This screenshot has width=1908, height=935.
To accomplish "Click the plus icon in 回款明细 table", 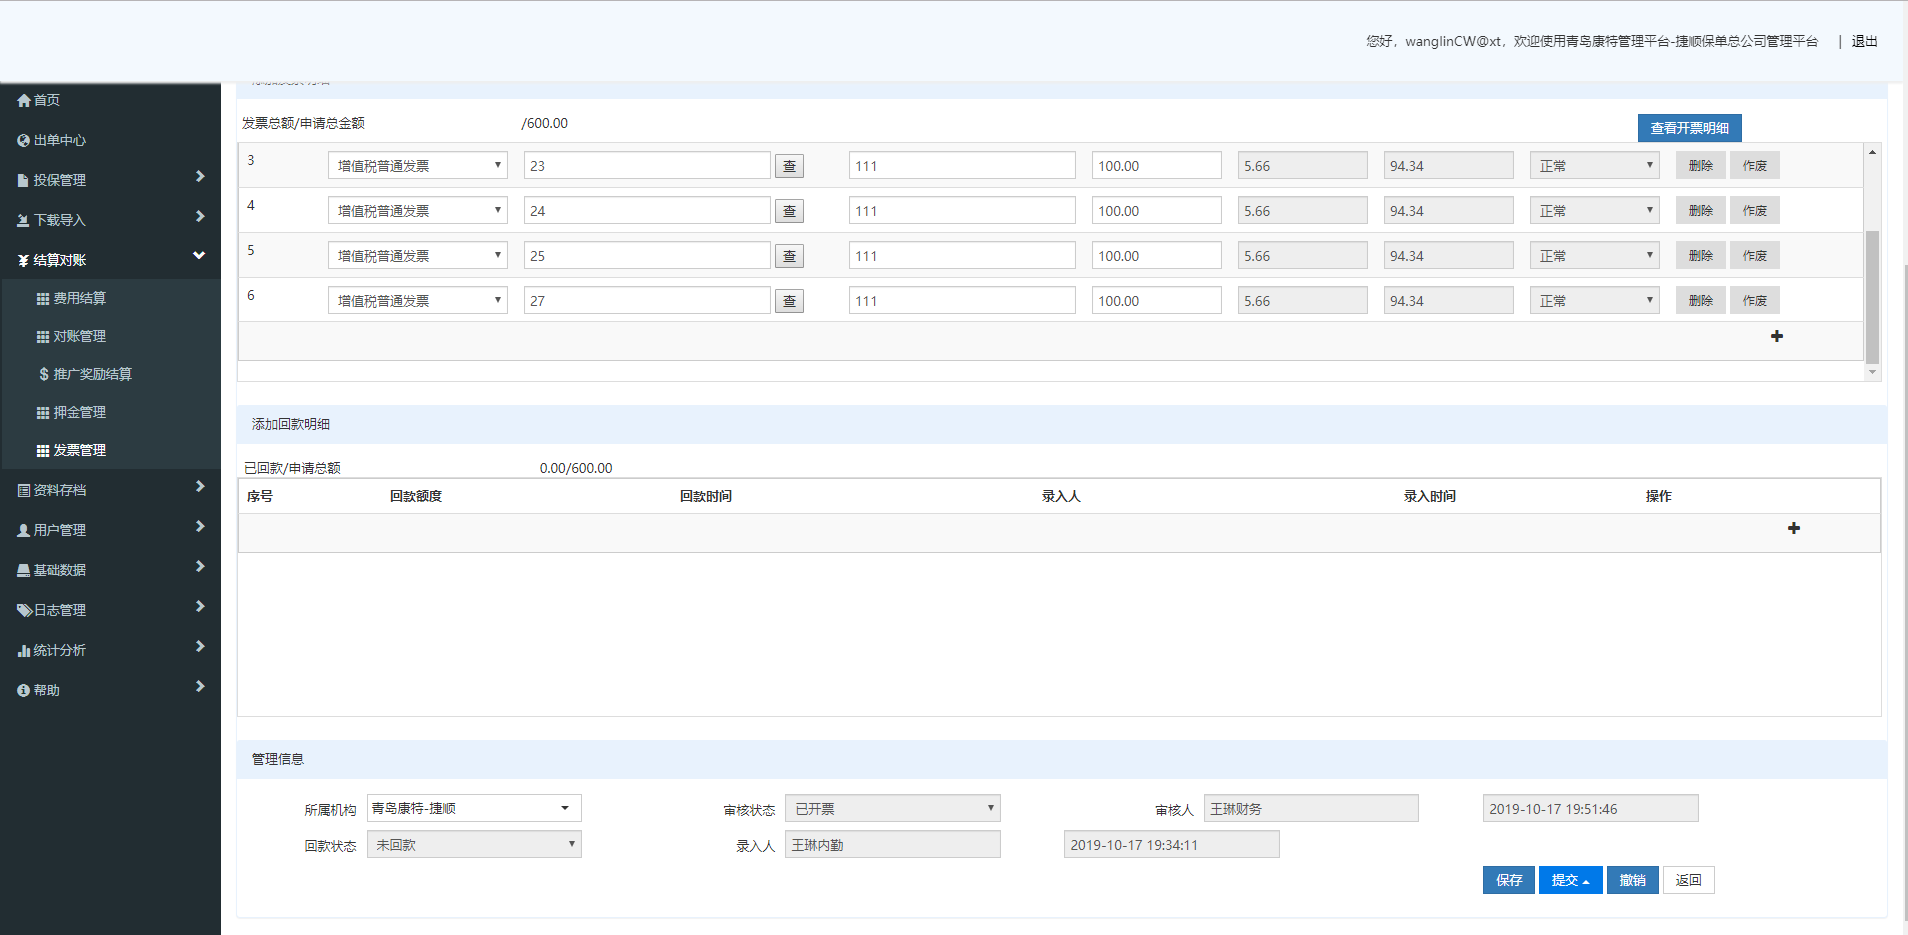I will click(1793, 528).
